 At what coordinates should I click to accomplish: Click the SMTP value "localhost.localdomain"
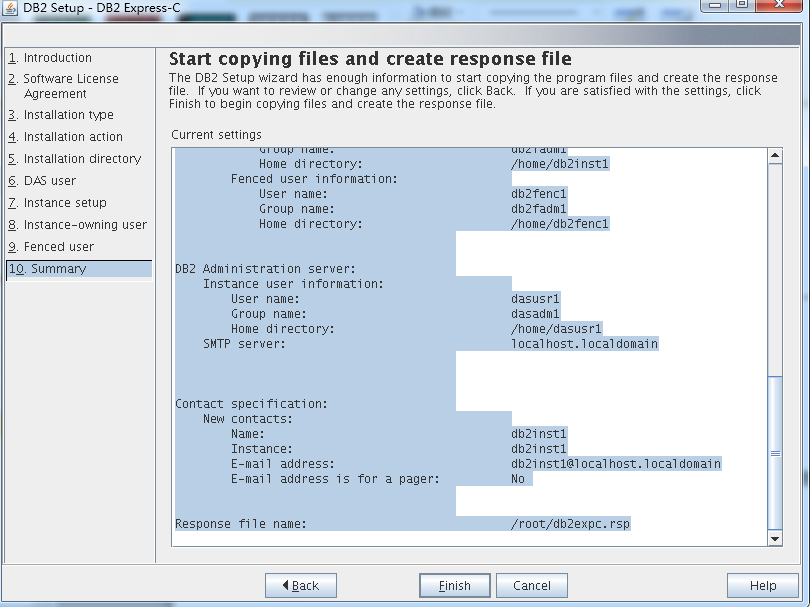(585, 344)
